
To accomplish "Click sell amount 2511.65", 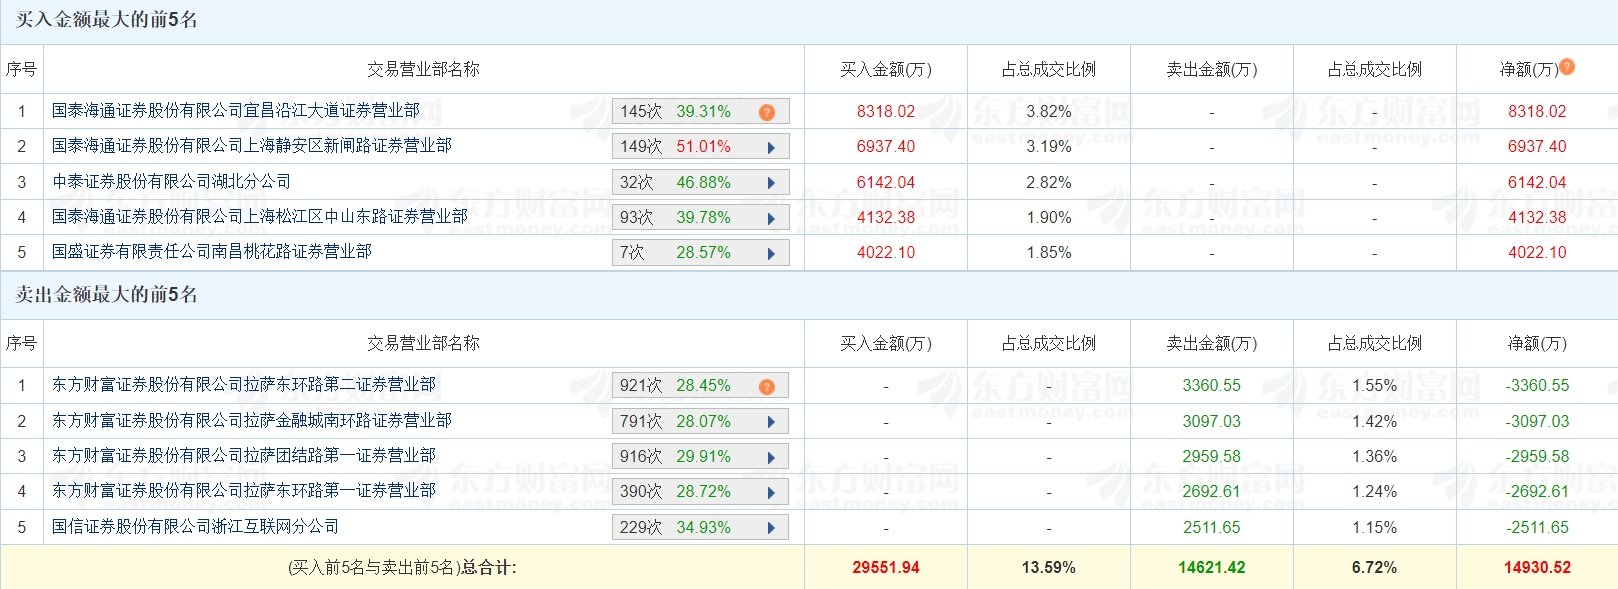I will click(x=1212, y=528).
